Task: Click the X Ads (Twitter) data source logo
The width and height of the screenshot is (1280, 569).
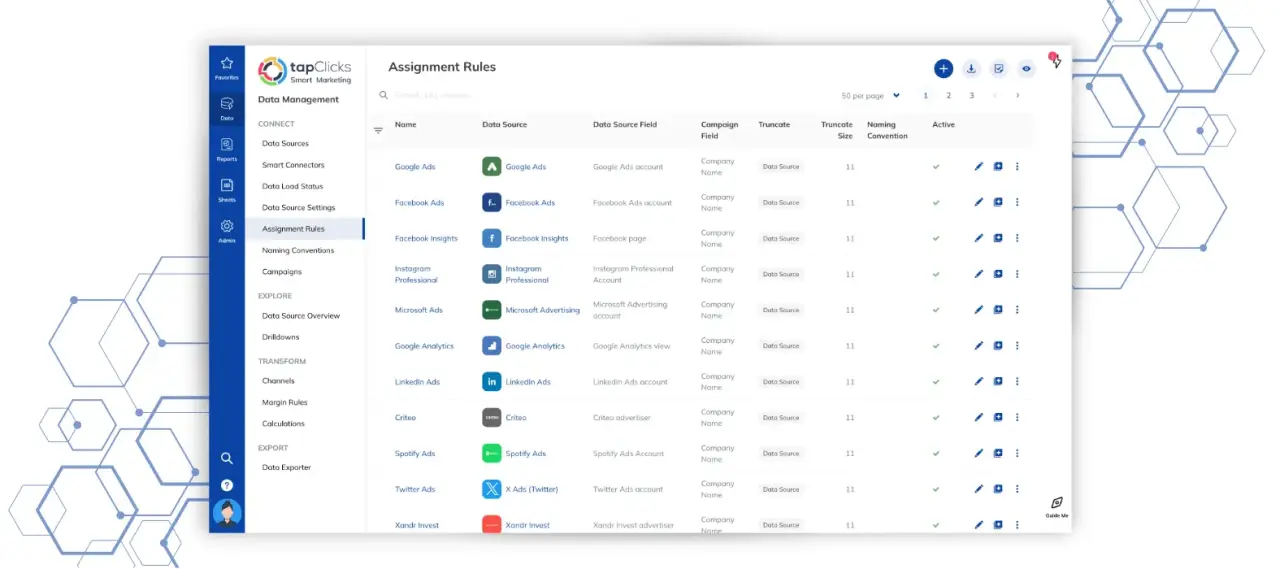Action: [491, 489]
